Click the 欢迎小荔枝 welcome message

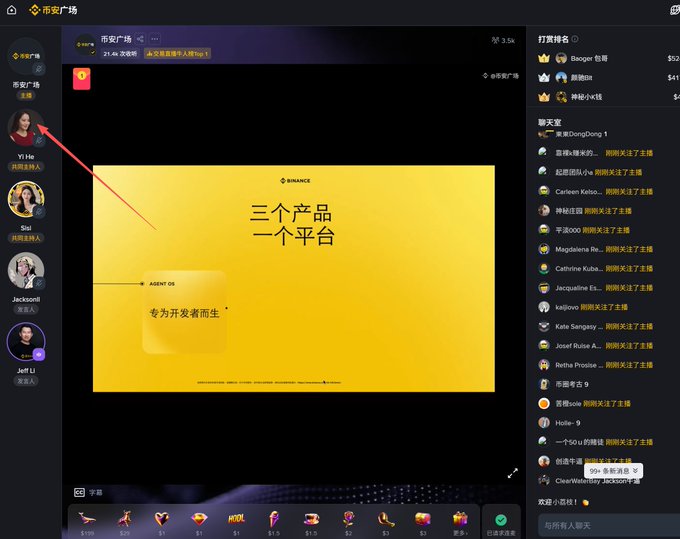pos(563,502)
